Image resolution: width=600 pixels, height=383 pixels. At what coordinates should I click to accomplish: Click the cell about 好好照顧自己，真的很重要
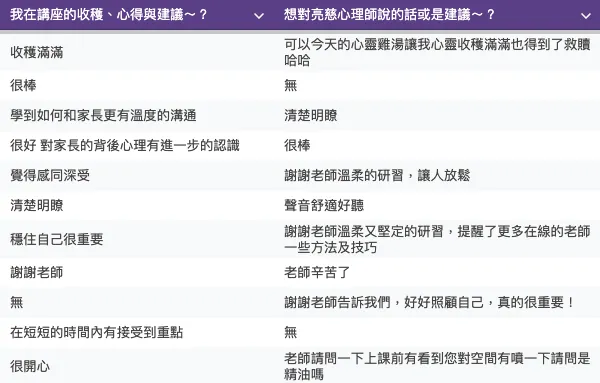tap(437, 302)
